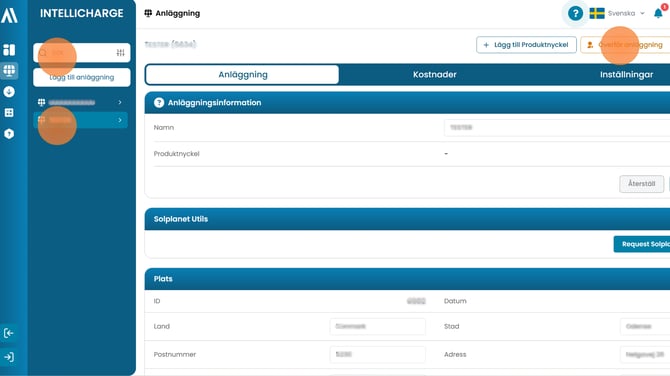Click the Request Solplanet button
The height and width of the screenshot is (376, 670).
click(x=642, y=244)
